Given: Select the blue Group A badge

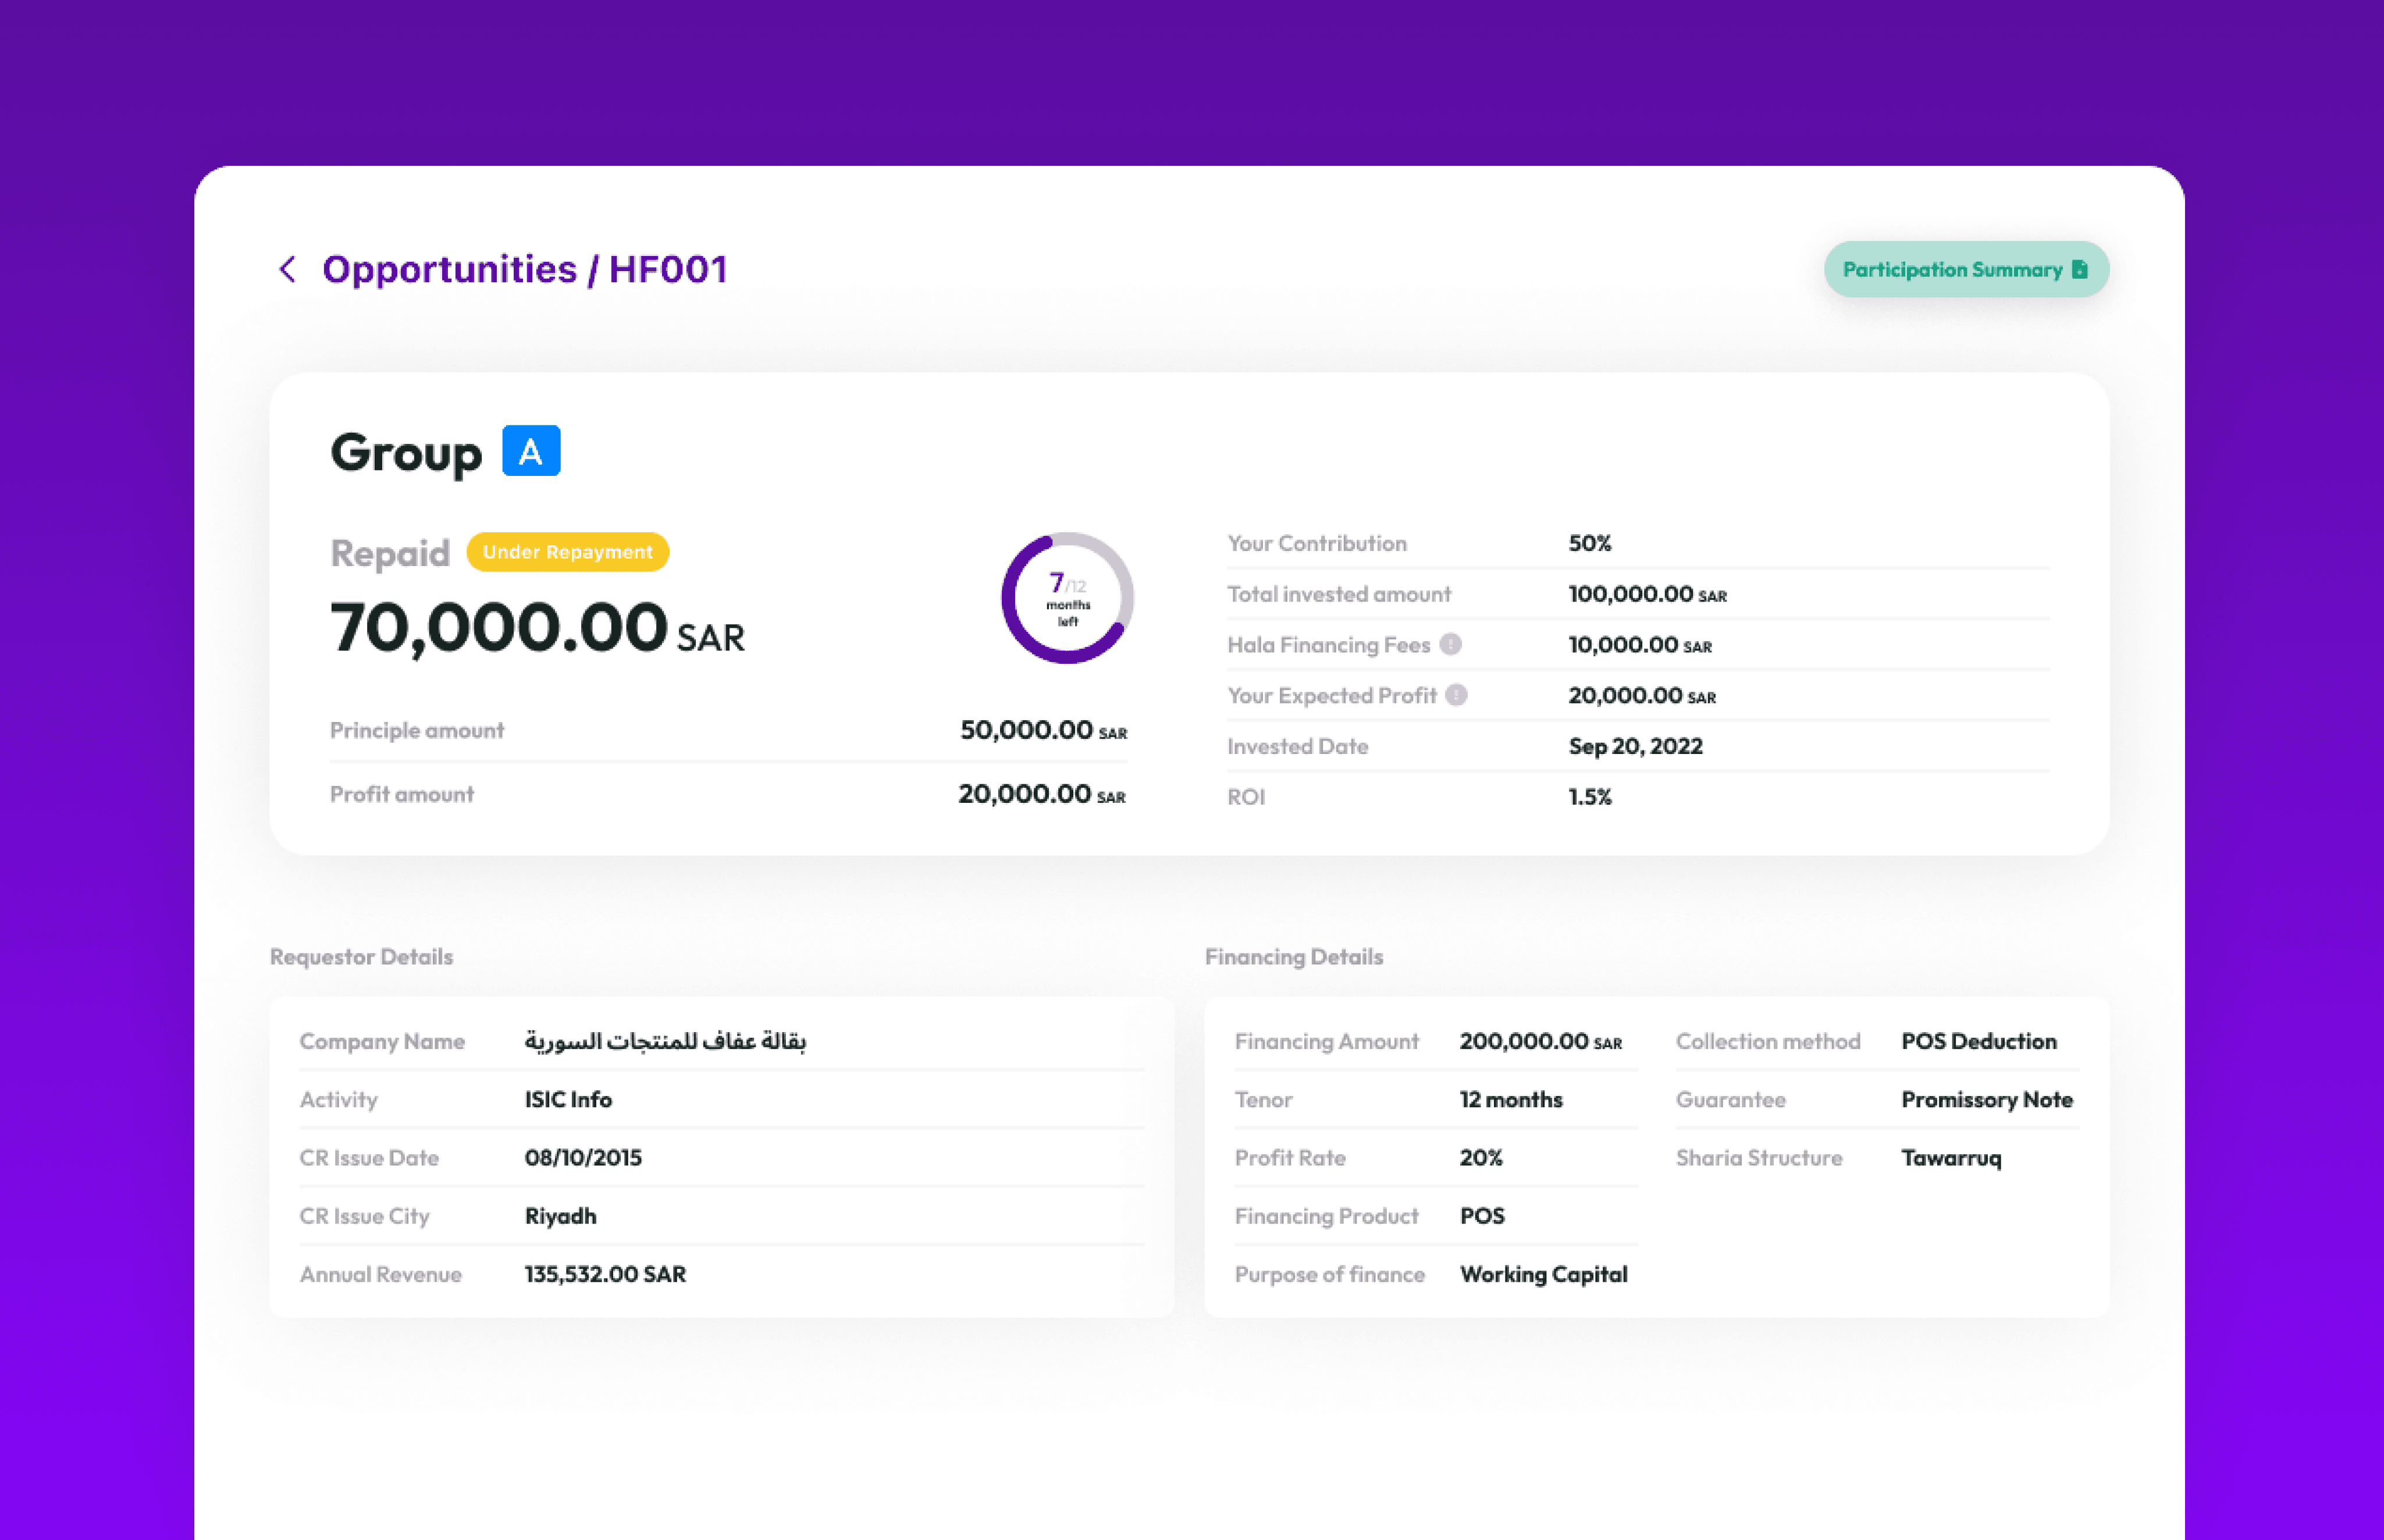Looking at the screenshot, I should [531, 451].
